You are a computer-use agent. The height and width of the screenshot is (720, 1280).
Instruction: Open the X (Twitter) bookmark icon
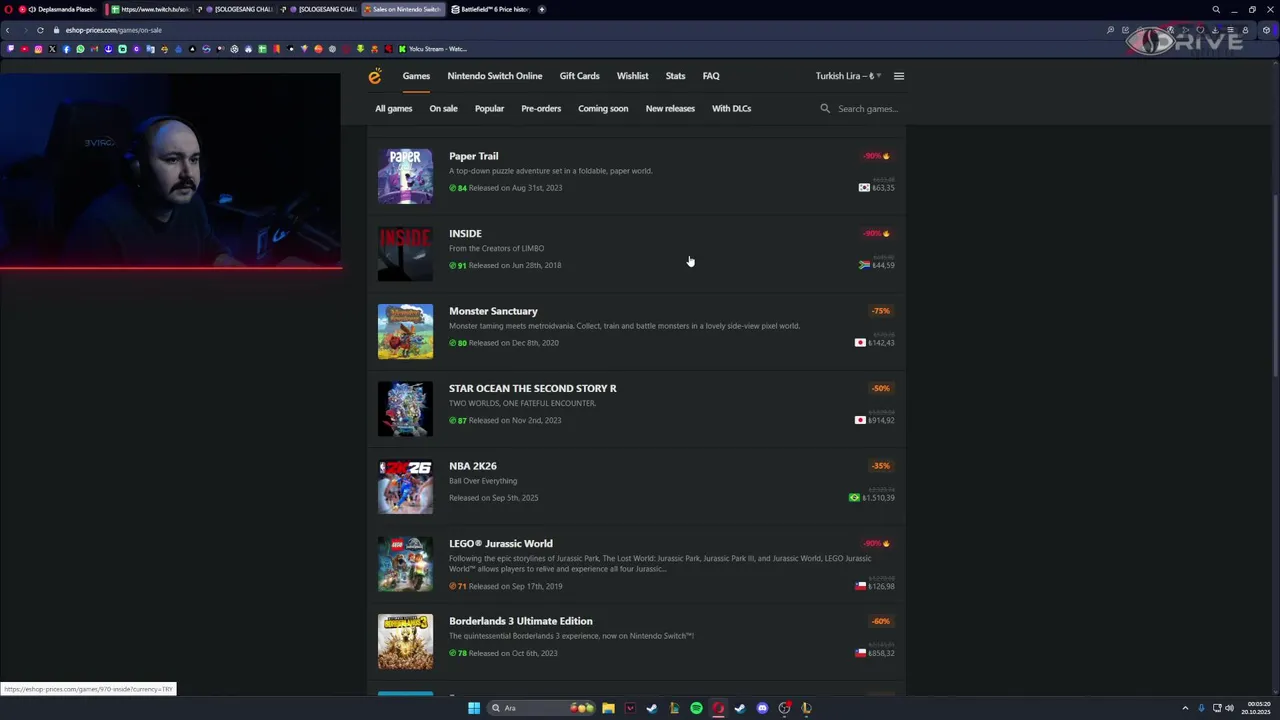click(x=52, y=49)
